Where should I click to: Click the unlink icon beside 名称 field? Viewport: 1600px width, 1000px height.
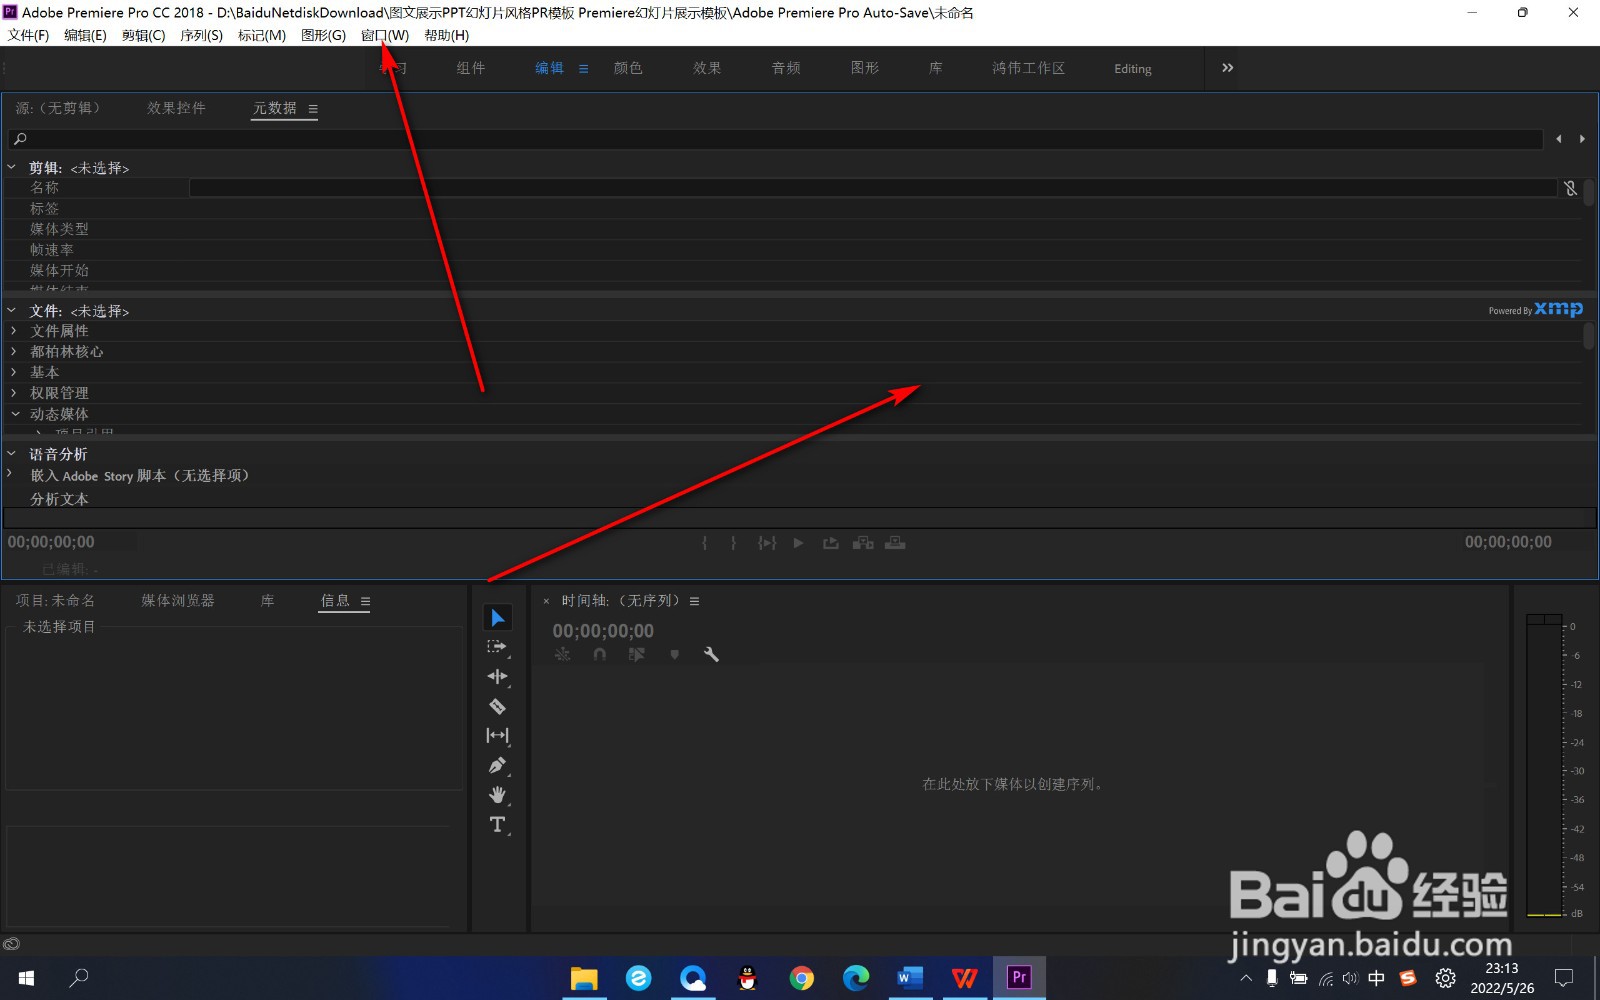(1570, 188)
